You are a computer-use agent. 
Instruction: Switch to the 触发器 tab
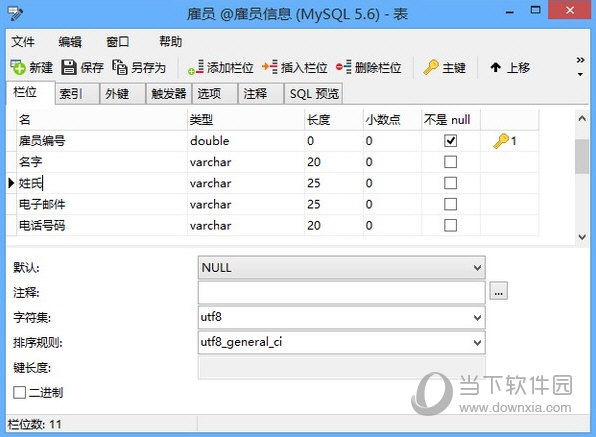(169, 94)
